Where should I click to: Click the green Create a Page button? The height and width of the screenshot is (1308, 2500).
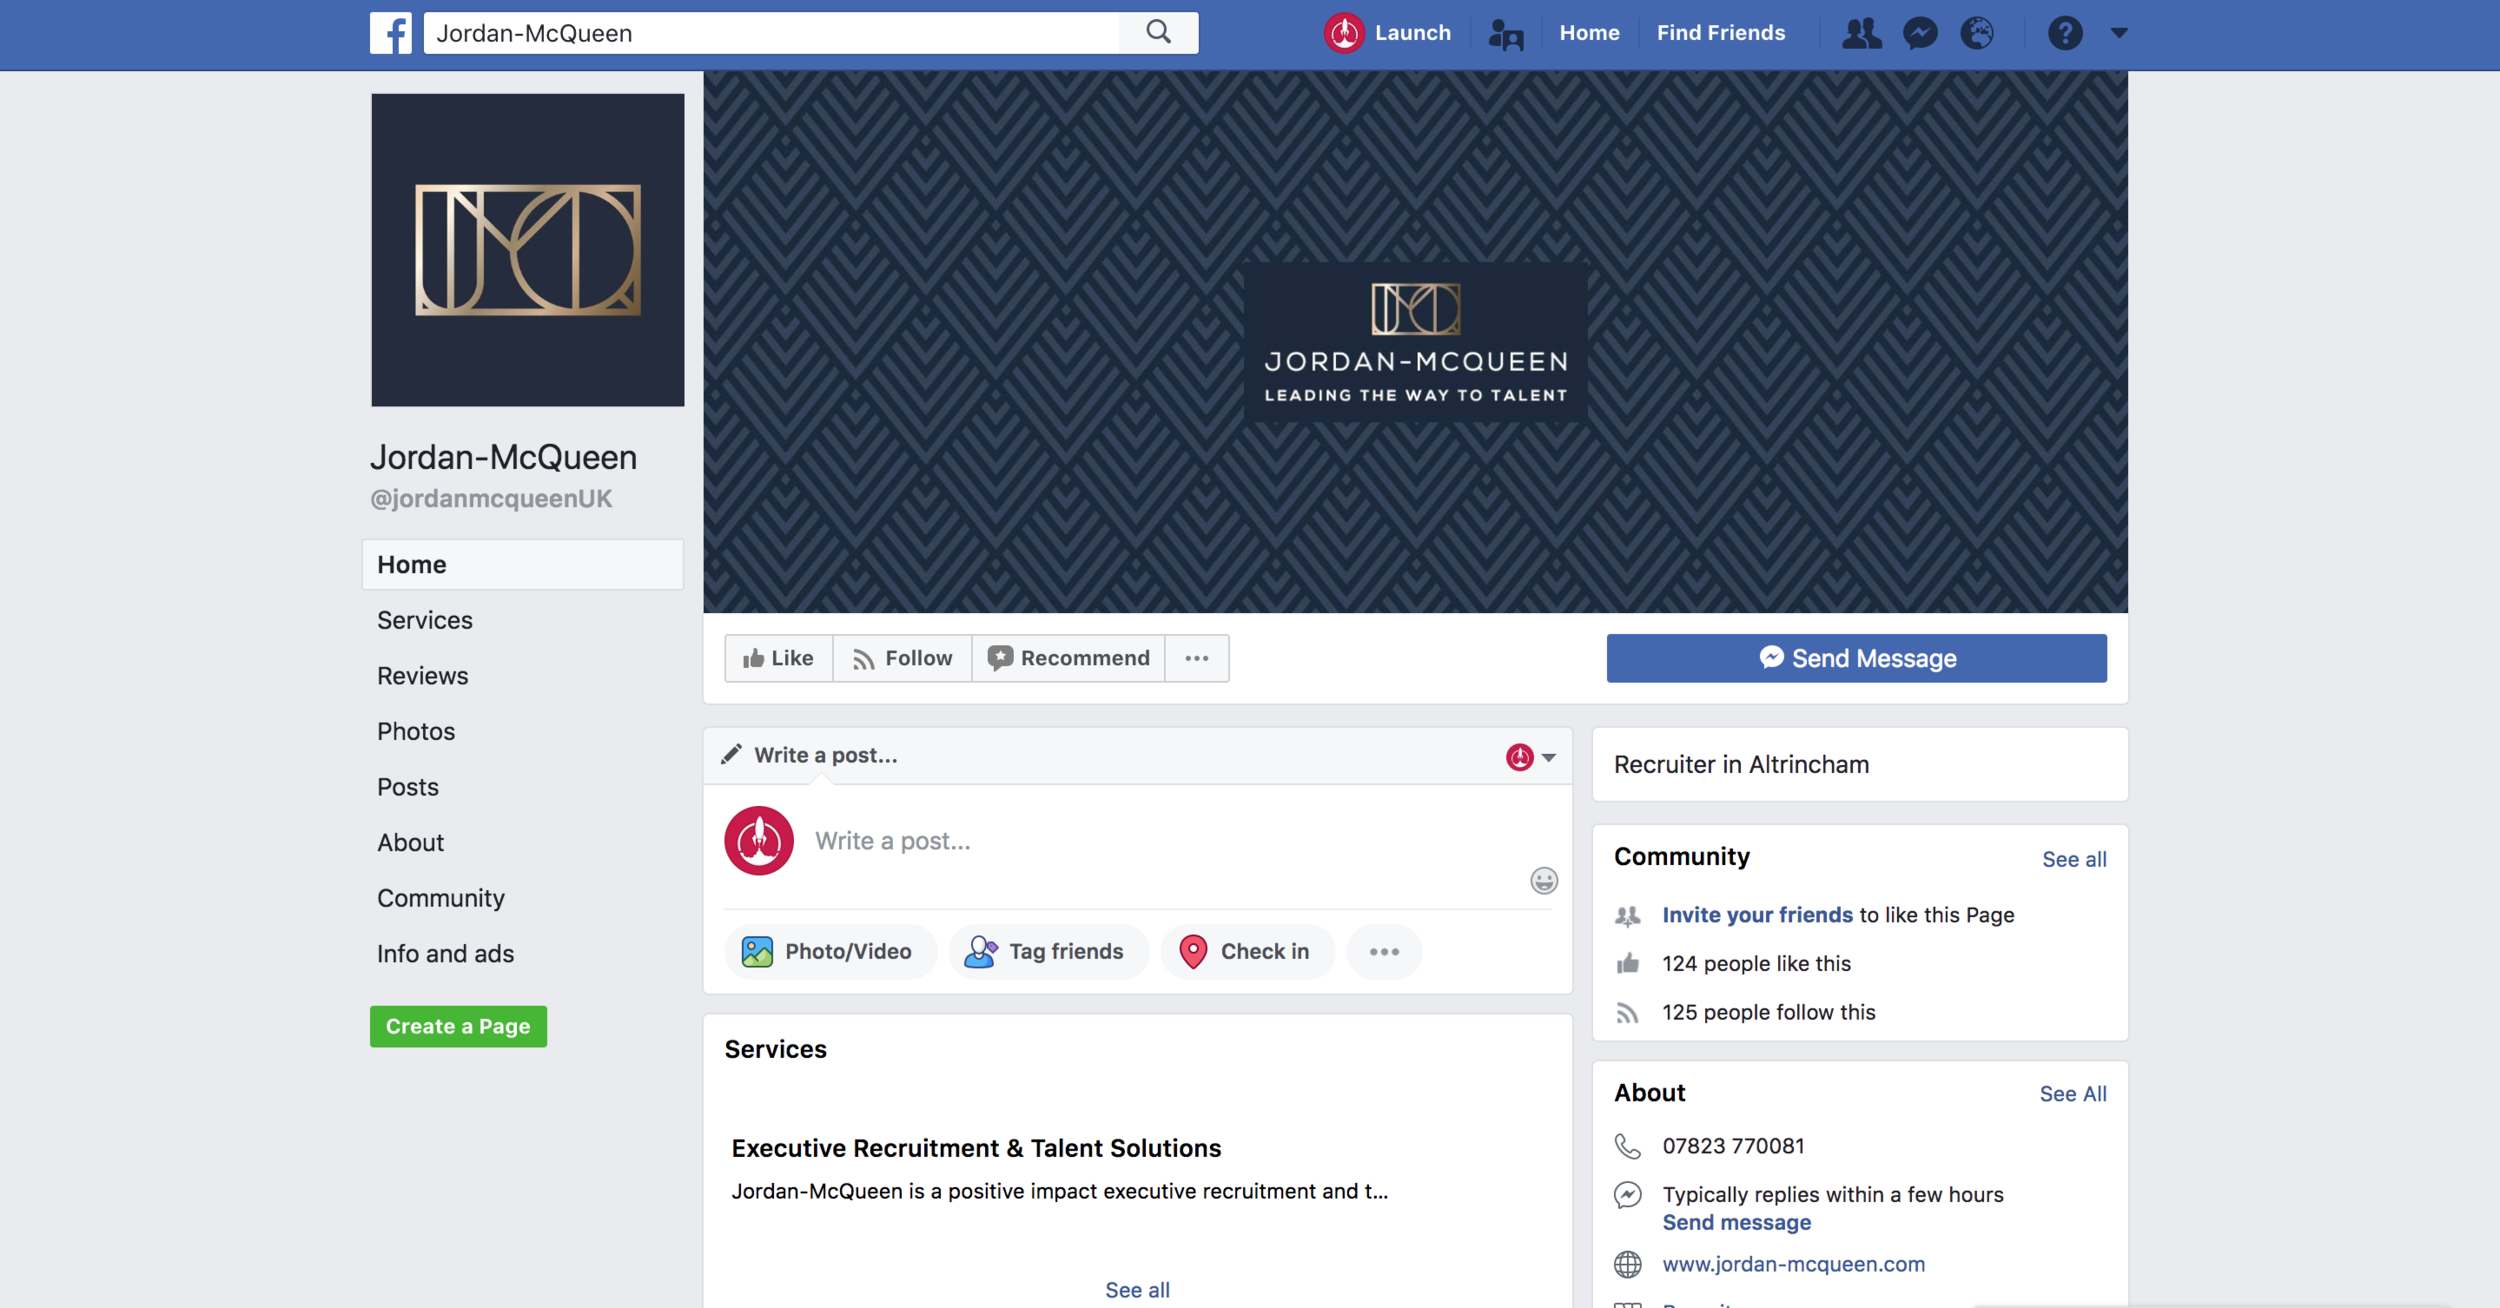tap(458, 1027)
